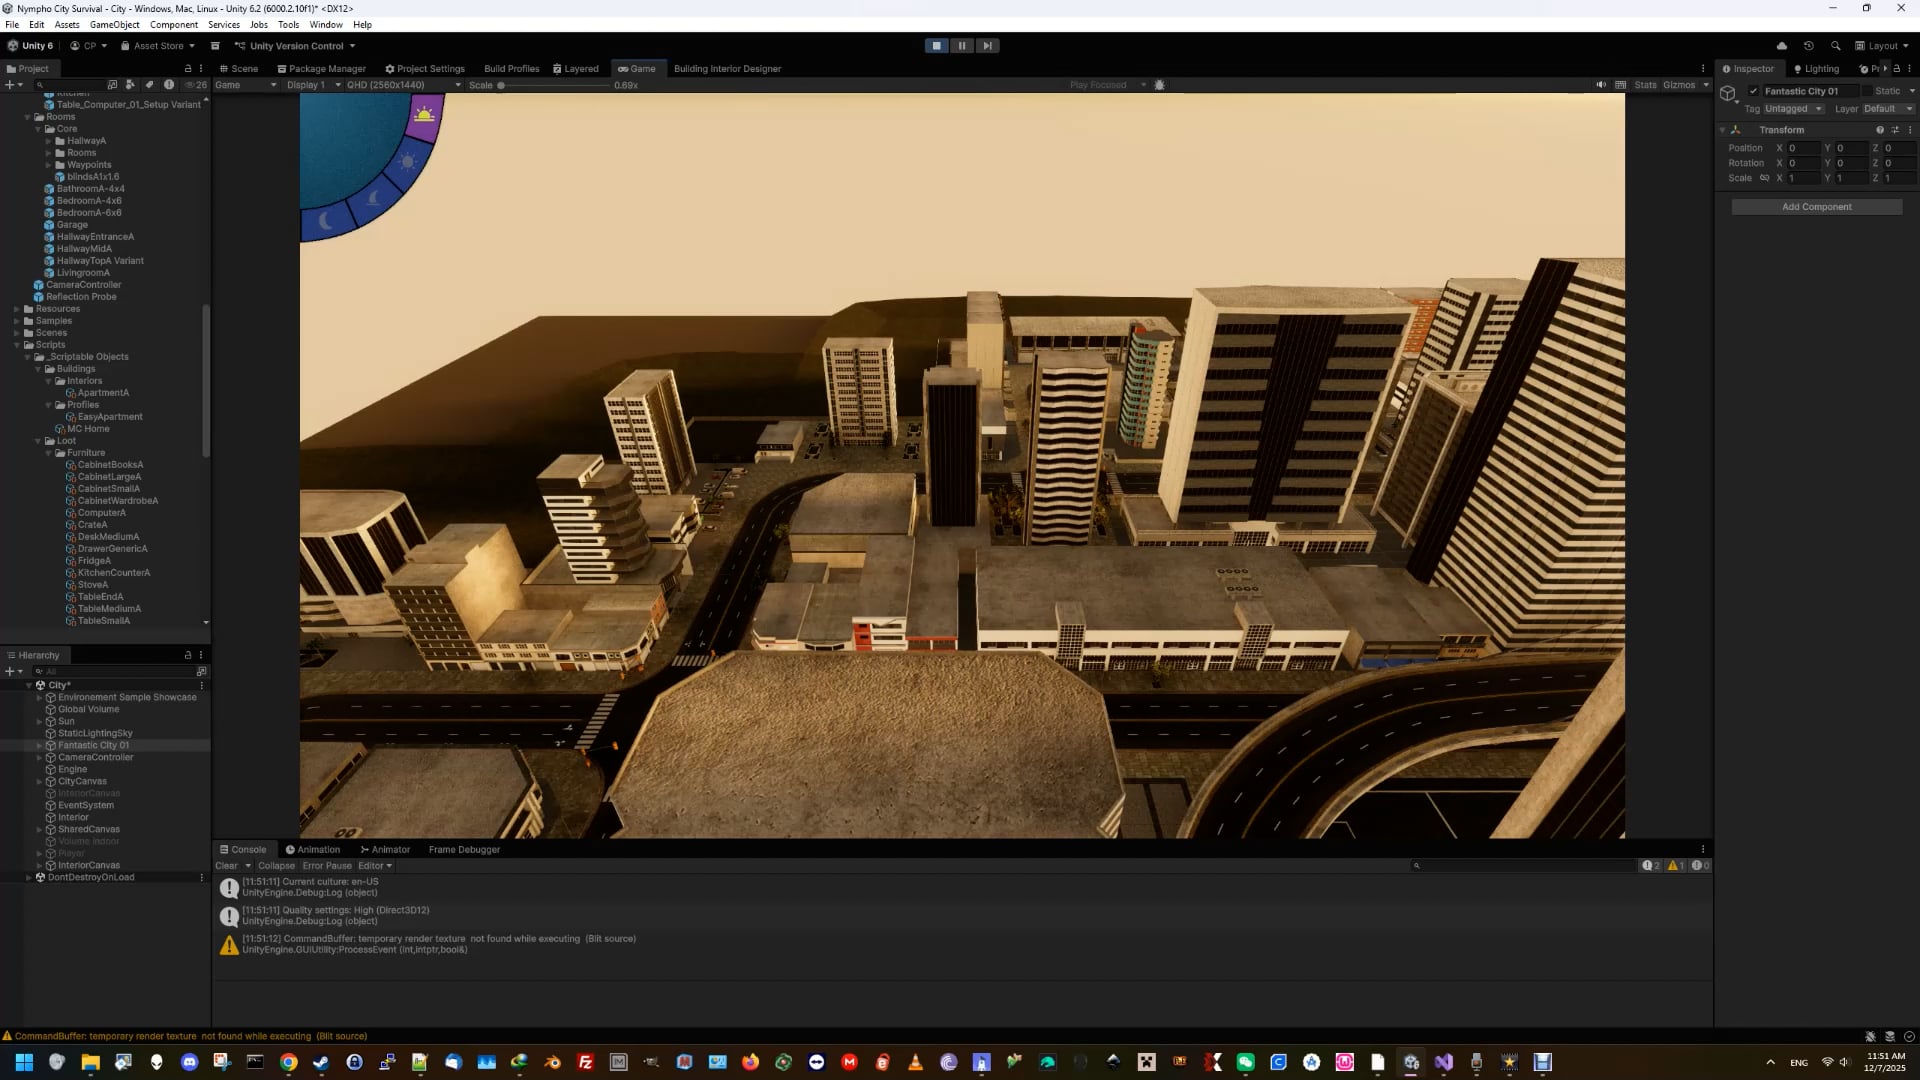Open the QHD resolution dropdown
Screen dimensions: 1920x1080
403,85
